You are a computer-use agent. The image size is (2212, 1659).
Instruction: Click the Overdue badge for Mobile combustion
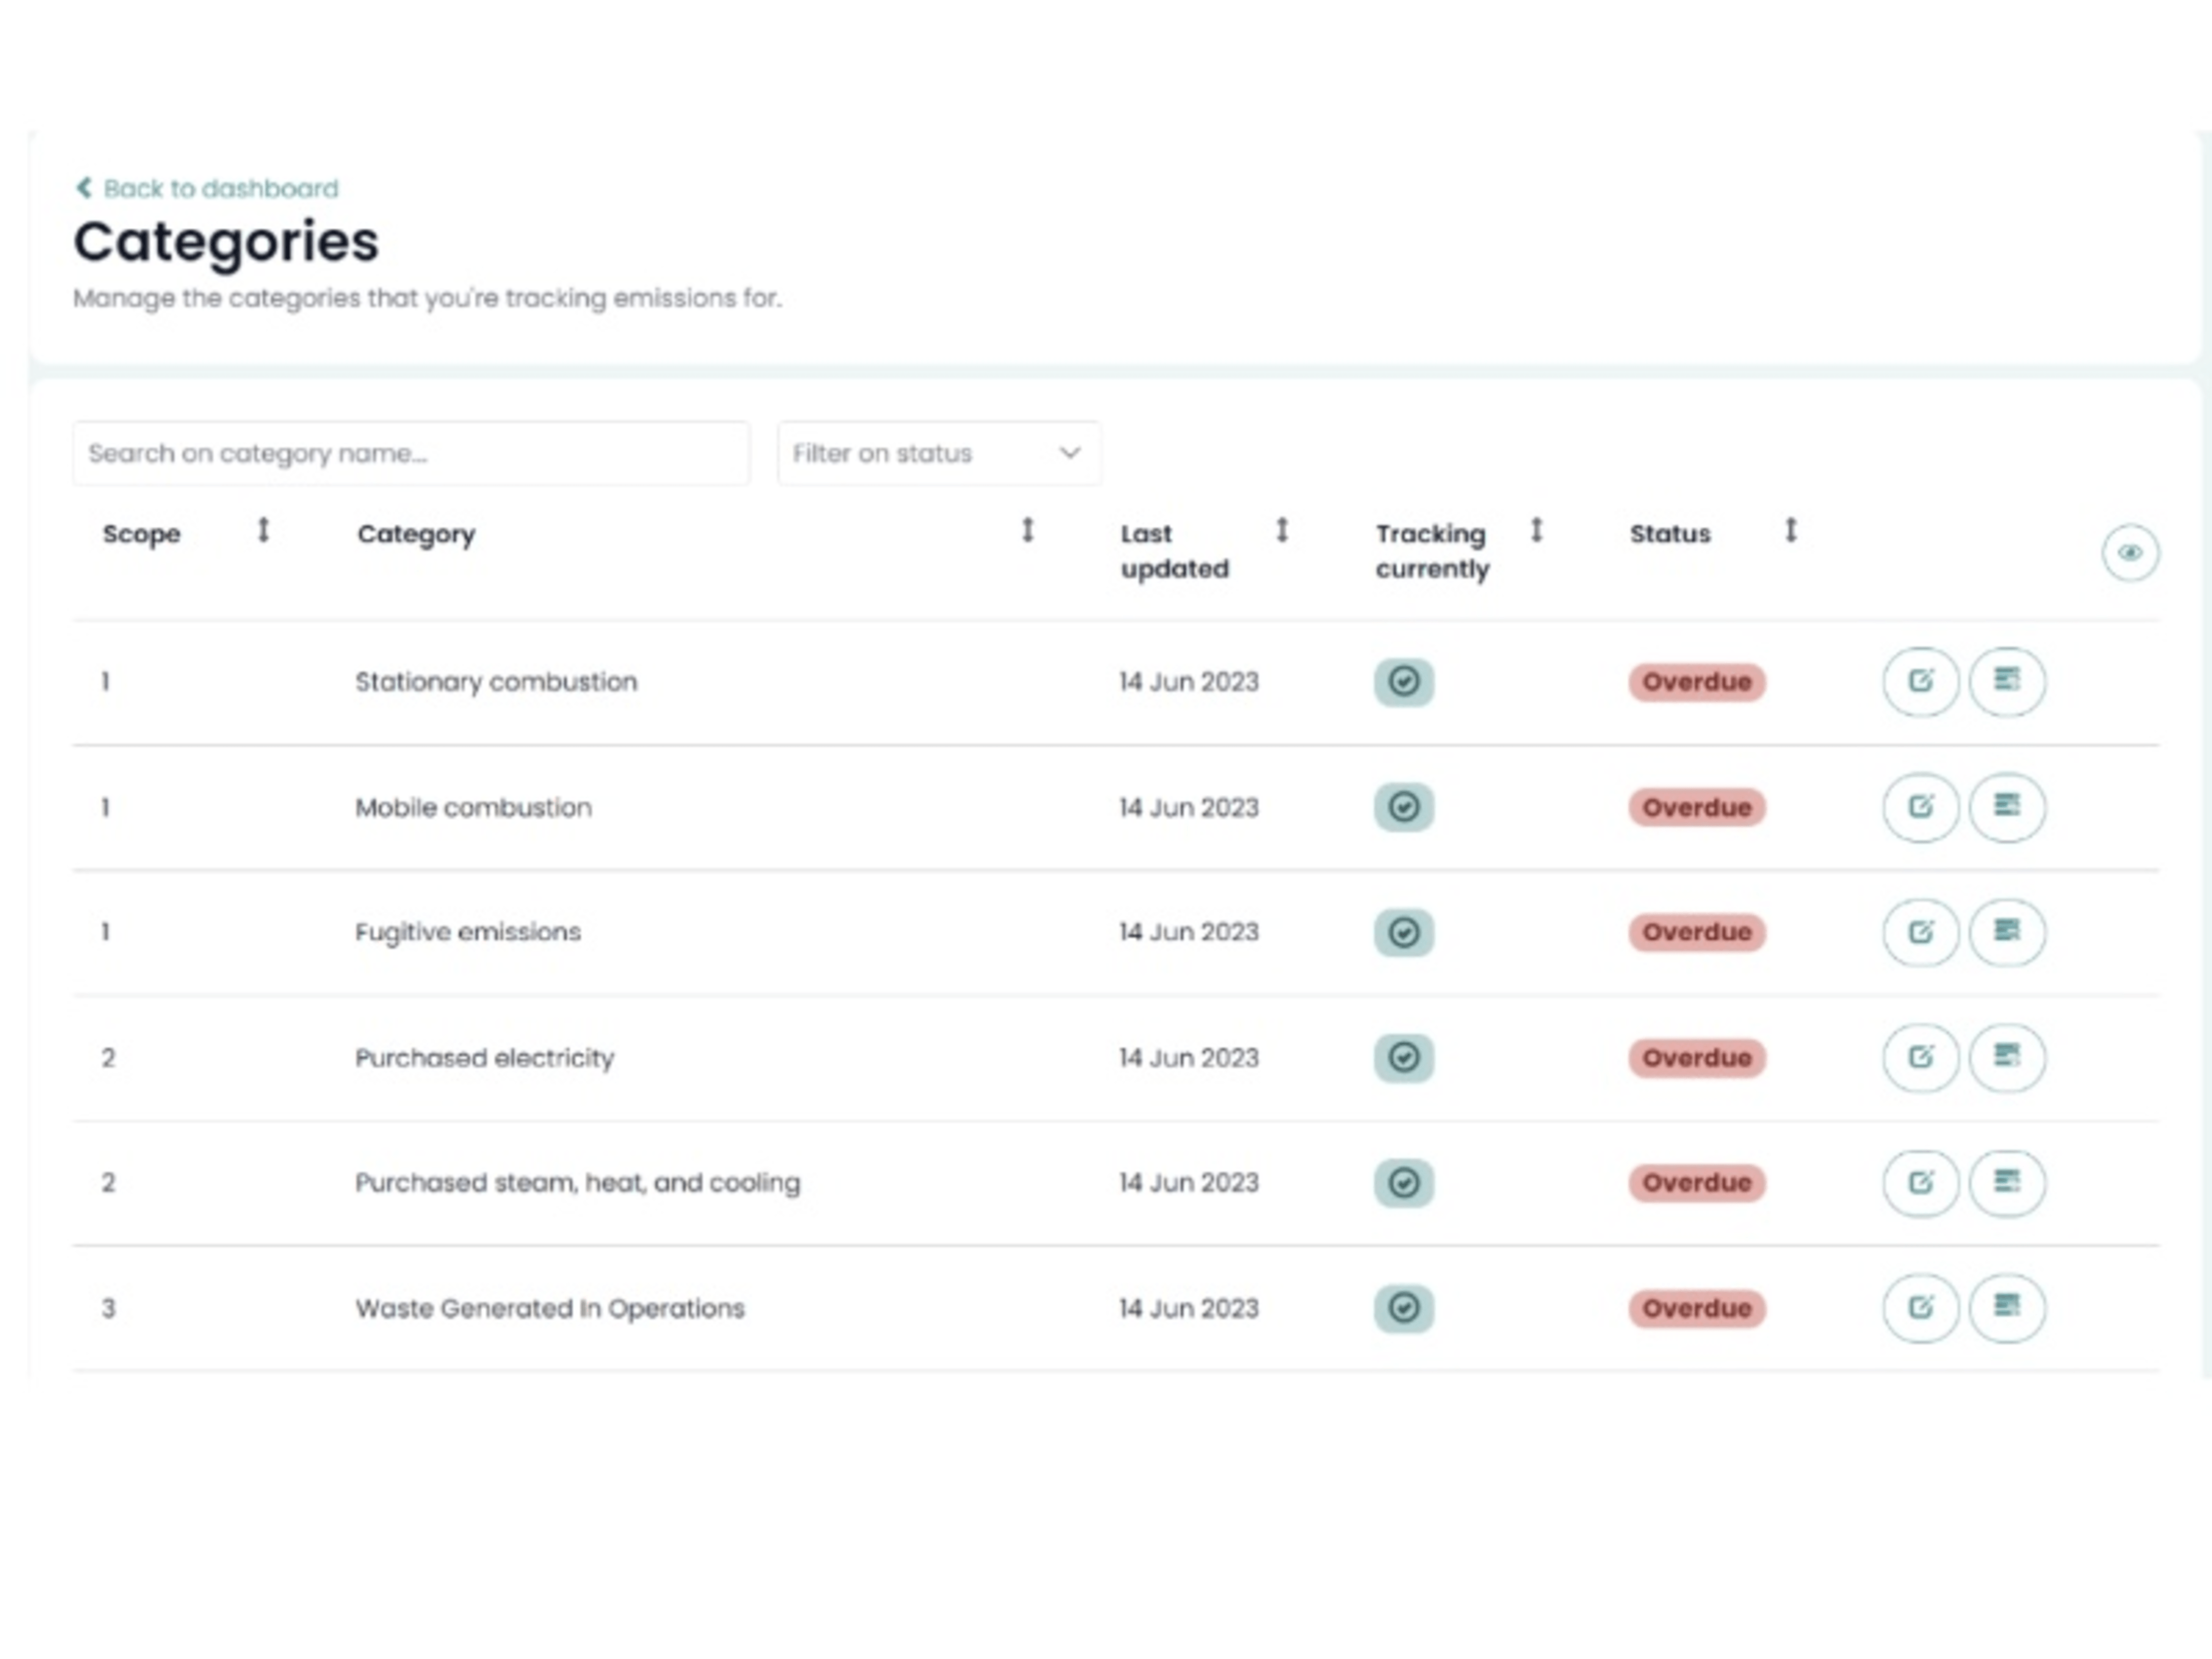[1696, 807]
